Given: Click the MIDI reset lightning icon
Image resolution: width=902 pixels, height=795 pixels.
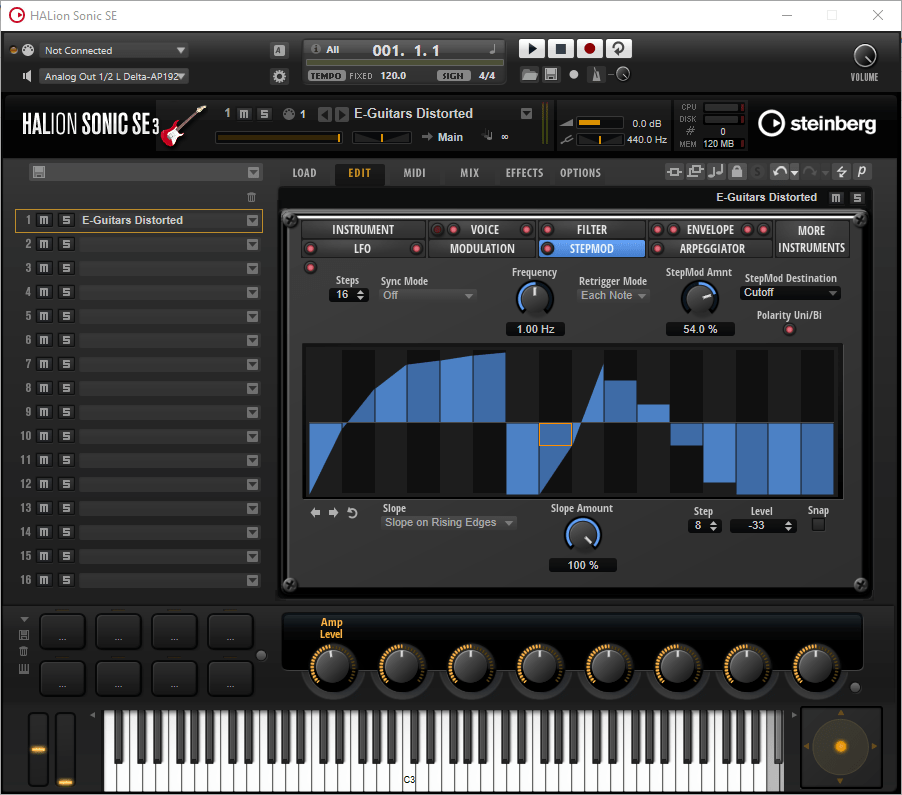Looking at the screenshot, I should (842, 172).
